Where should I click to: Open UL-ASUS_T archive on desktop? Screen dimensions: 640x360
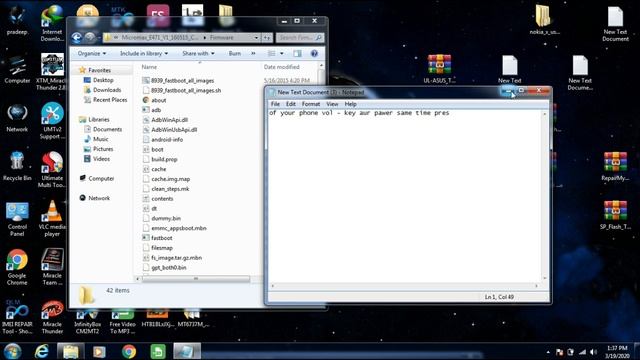pos(439,69)
